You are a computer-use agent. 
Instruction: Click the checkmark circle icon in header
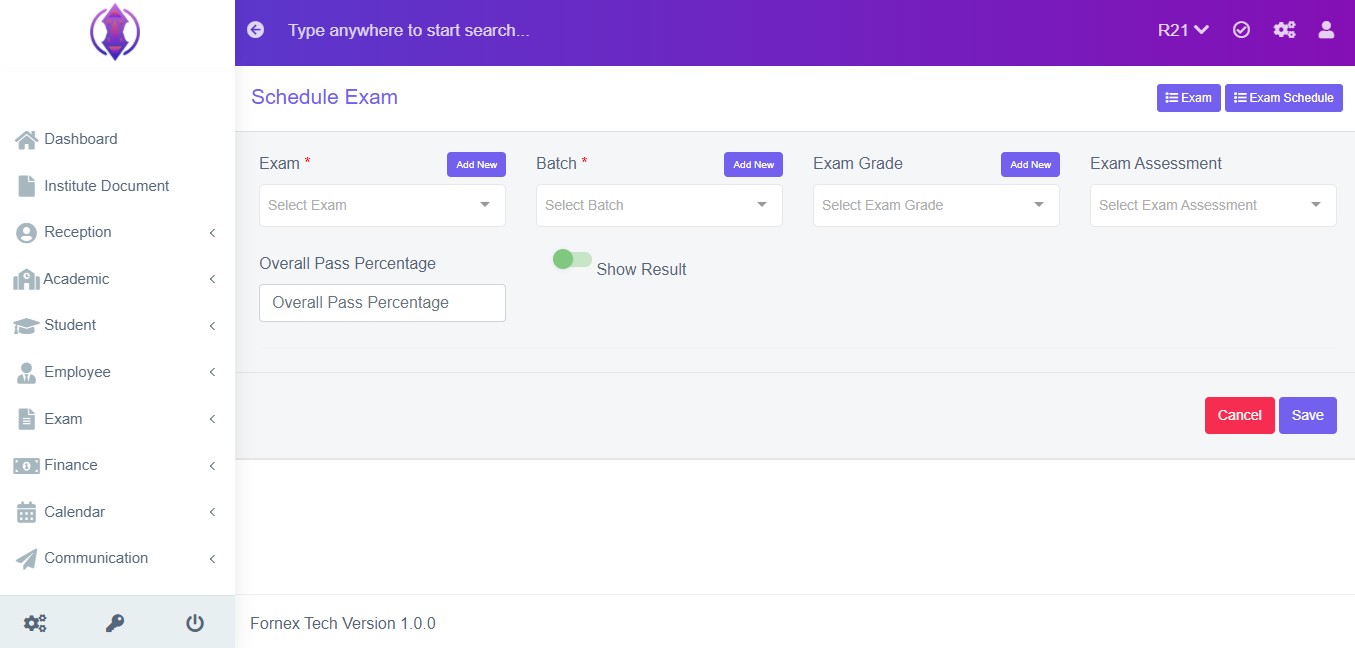coord(1241,30)
